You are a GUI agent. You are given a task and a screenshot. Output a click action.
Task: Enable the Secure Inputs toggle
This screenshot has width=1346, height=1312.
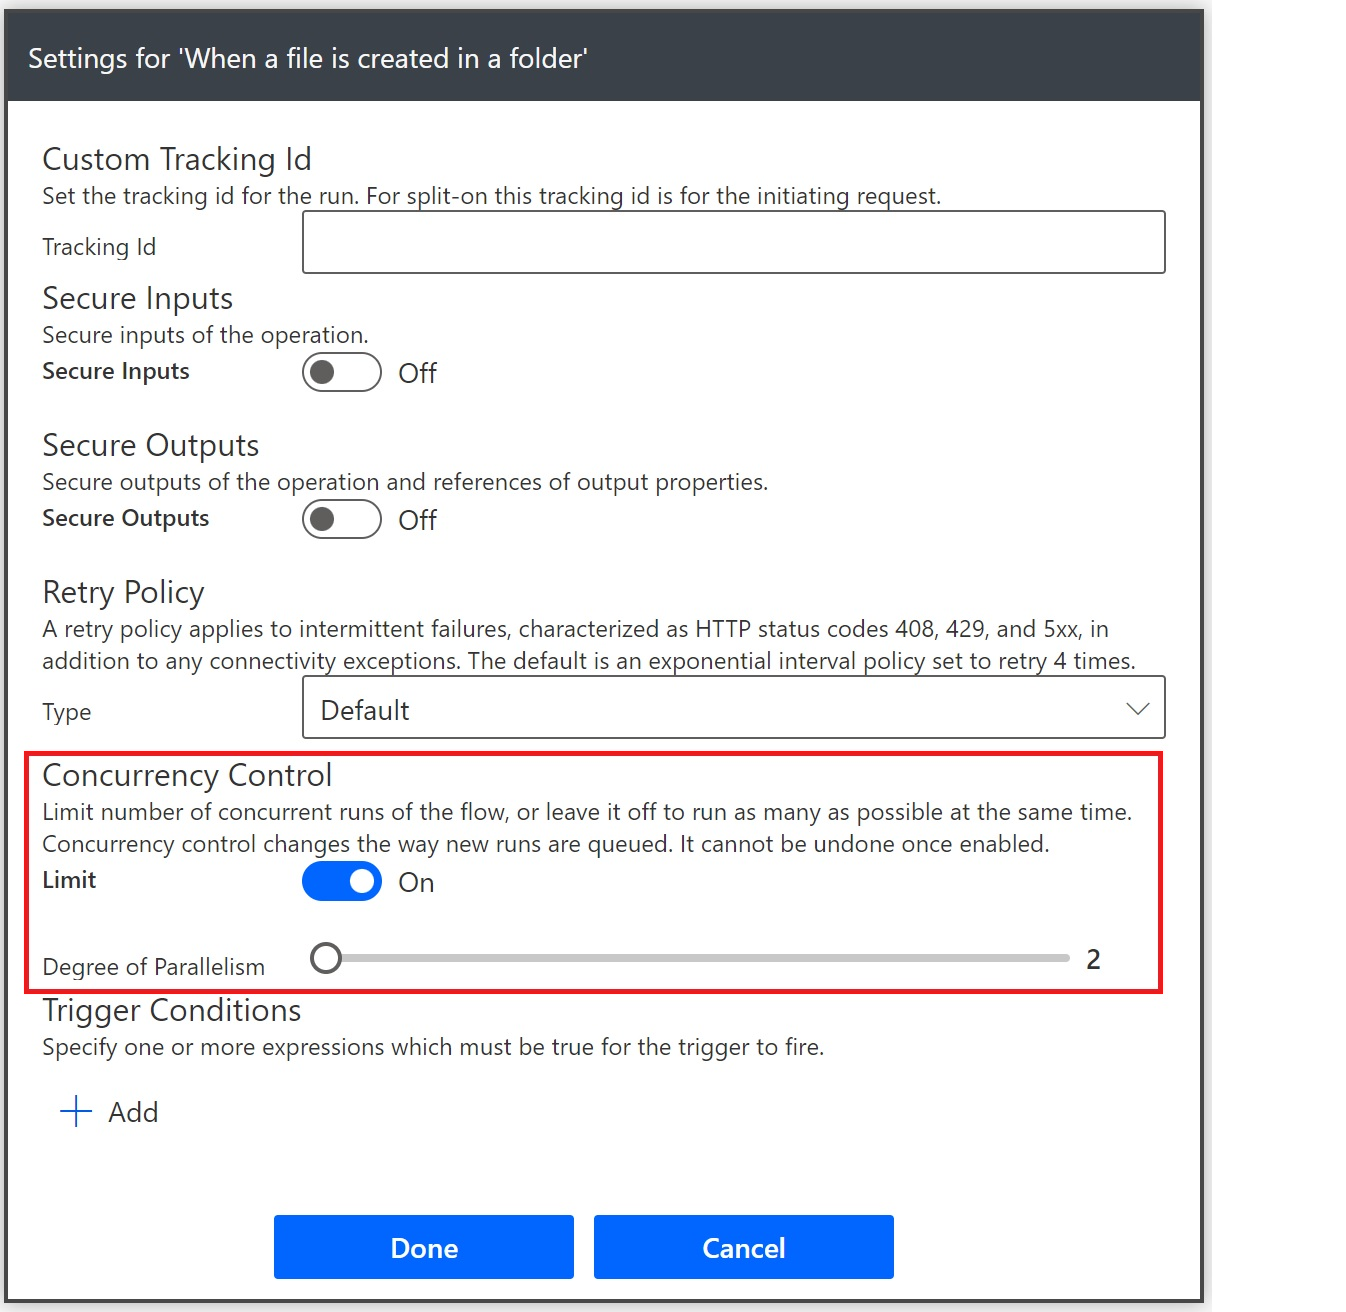coord(341,372)
